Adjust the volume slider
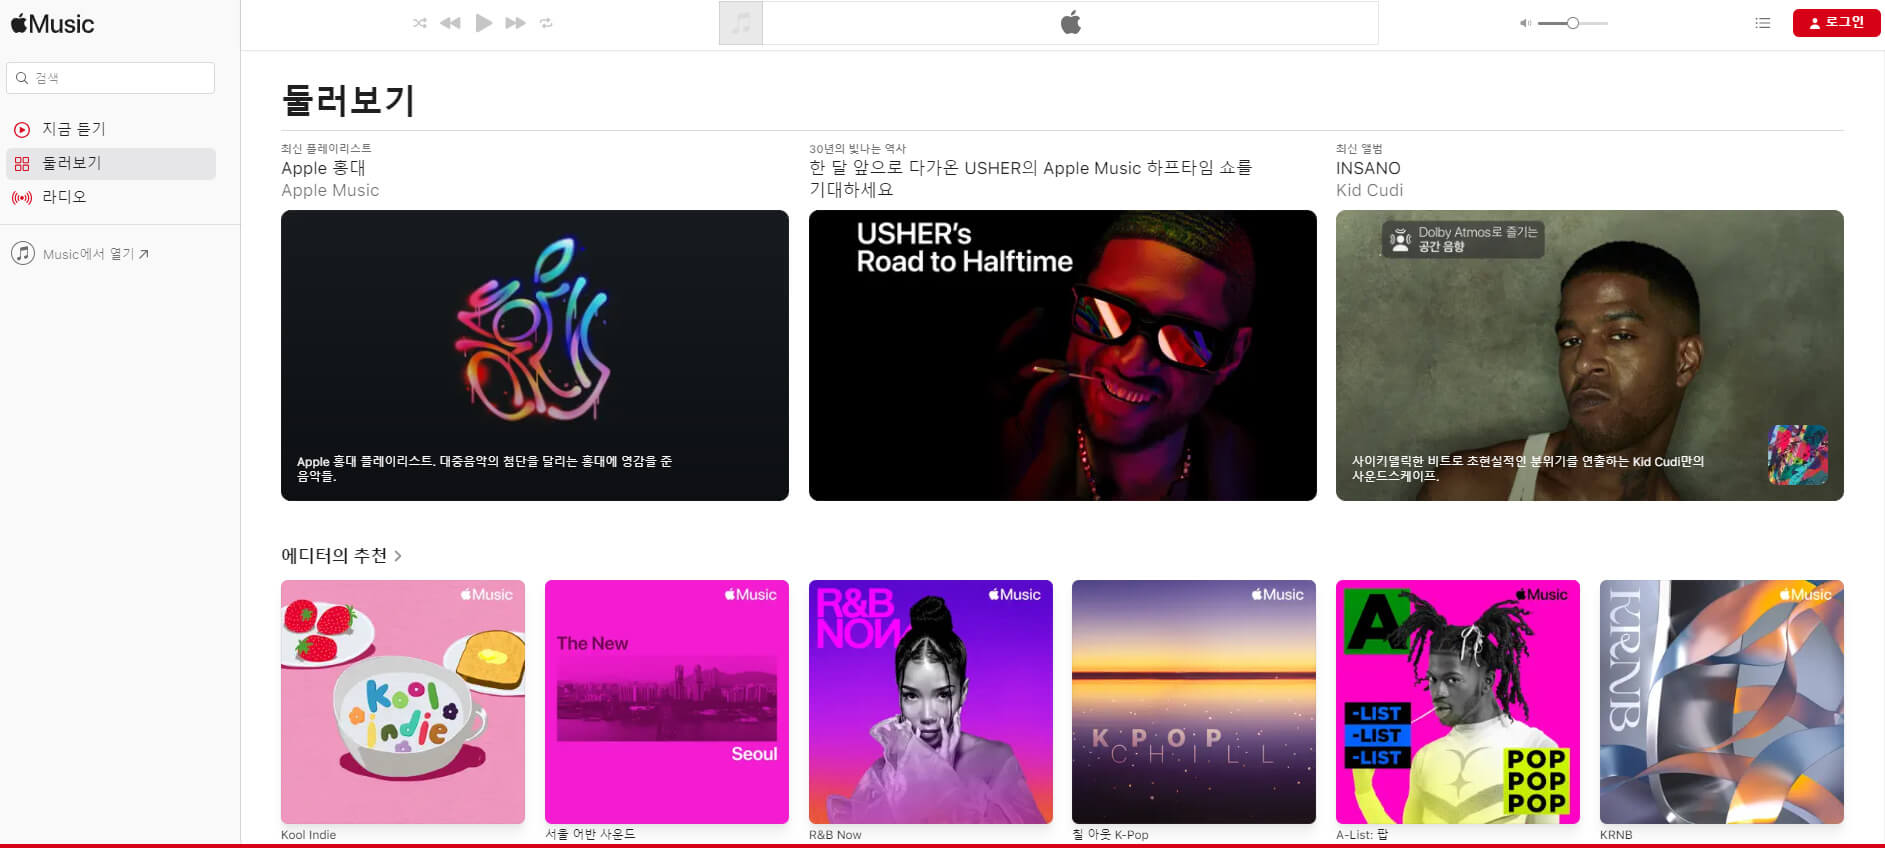 pyautogui.click(x=1572, y=23)
